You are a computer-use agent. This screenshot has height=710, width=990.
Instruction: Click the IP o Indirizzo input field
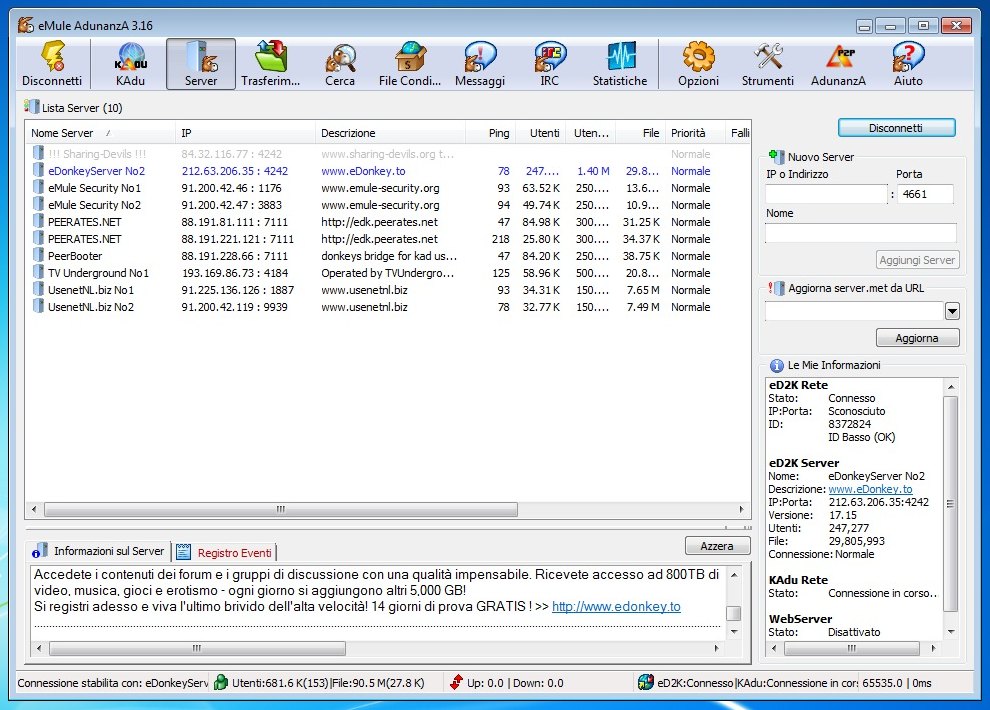pos(826,194)
